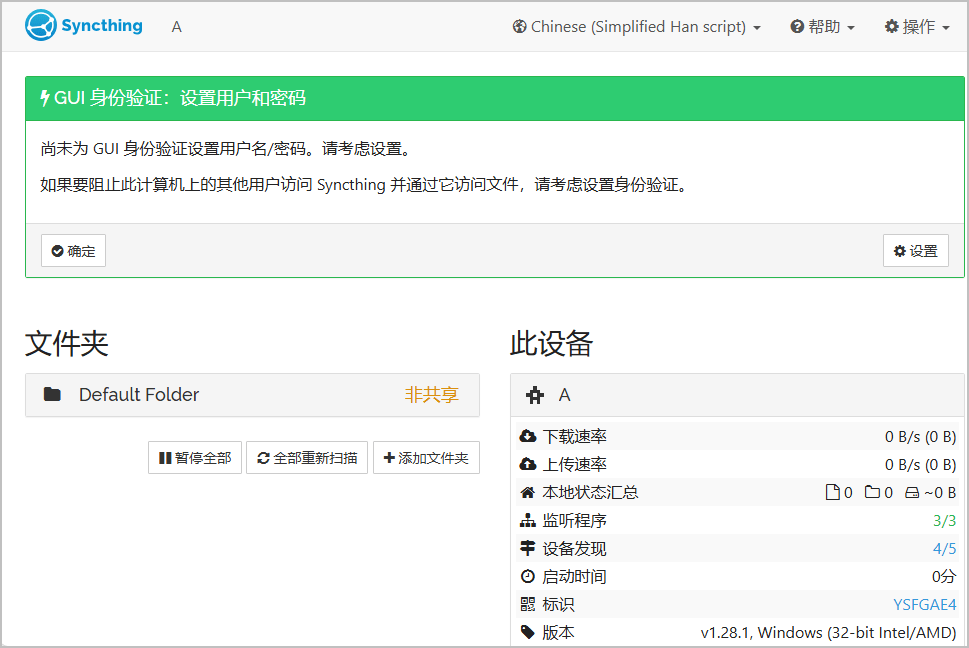This screenshot has width=969, height=648.
Task: Open the Chinese language dropdown
Action: point(637,27)
